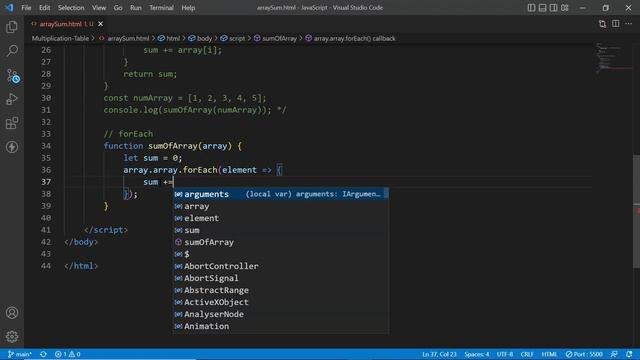Screen dimensions: 640x360
Task: Toggle the bottom panel layout icon
Action: (542, 8)
